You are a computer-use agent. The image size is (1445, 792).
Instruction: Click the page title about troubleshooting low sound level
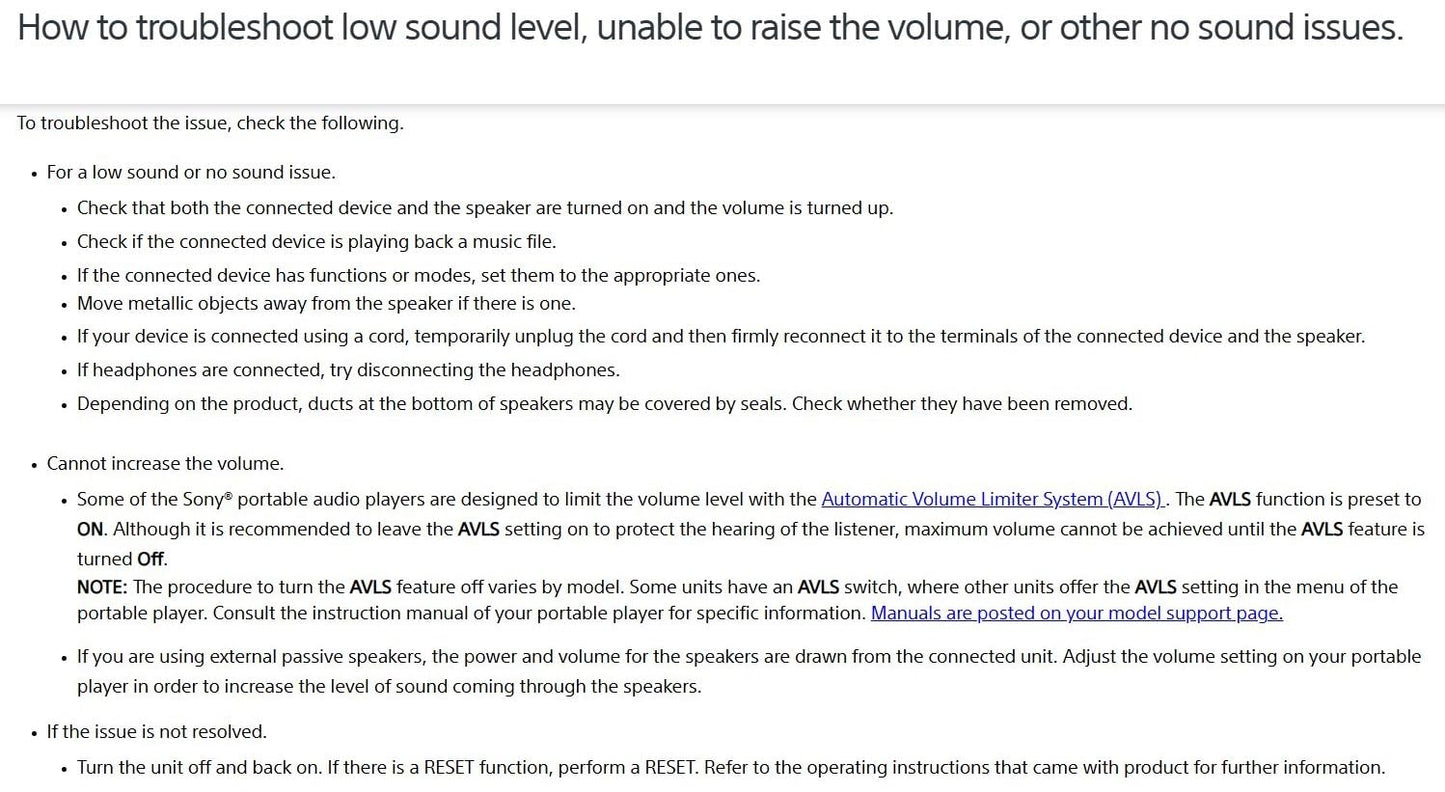(x=710, y=27)
